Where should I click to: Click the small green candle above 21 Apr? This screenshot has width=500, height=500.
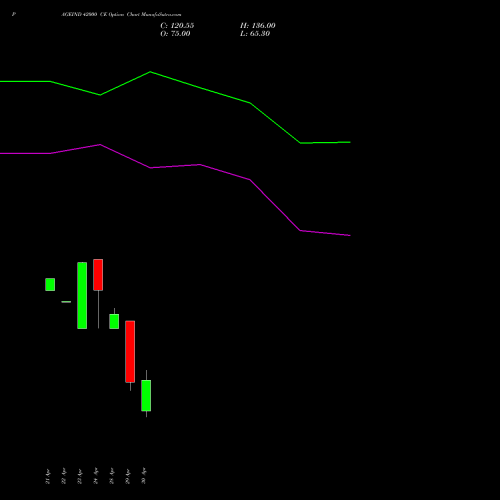point(50,284)
